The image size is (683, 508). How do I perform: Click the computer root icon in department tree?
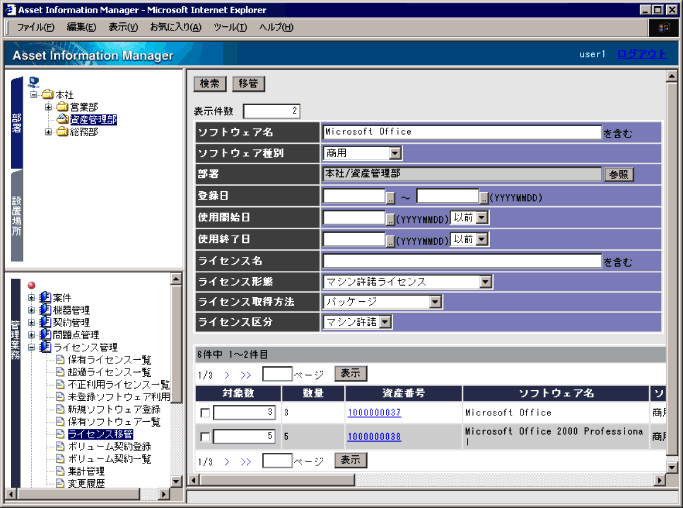point(34,82)
